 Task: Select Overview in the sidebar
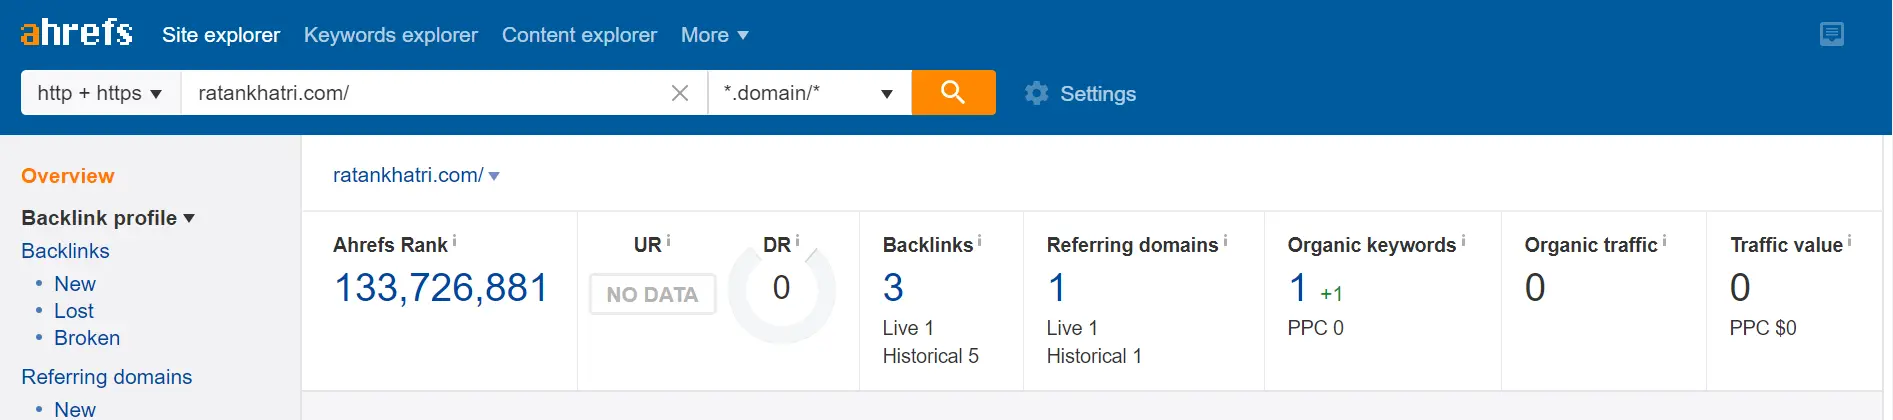[x=68, y=176]
